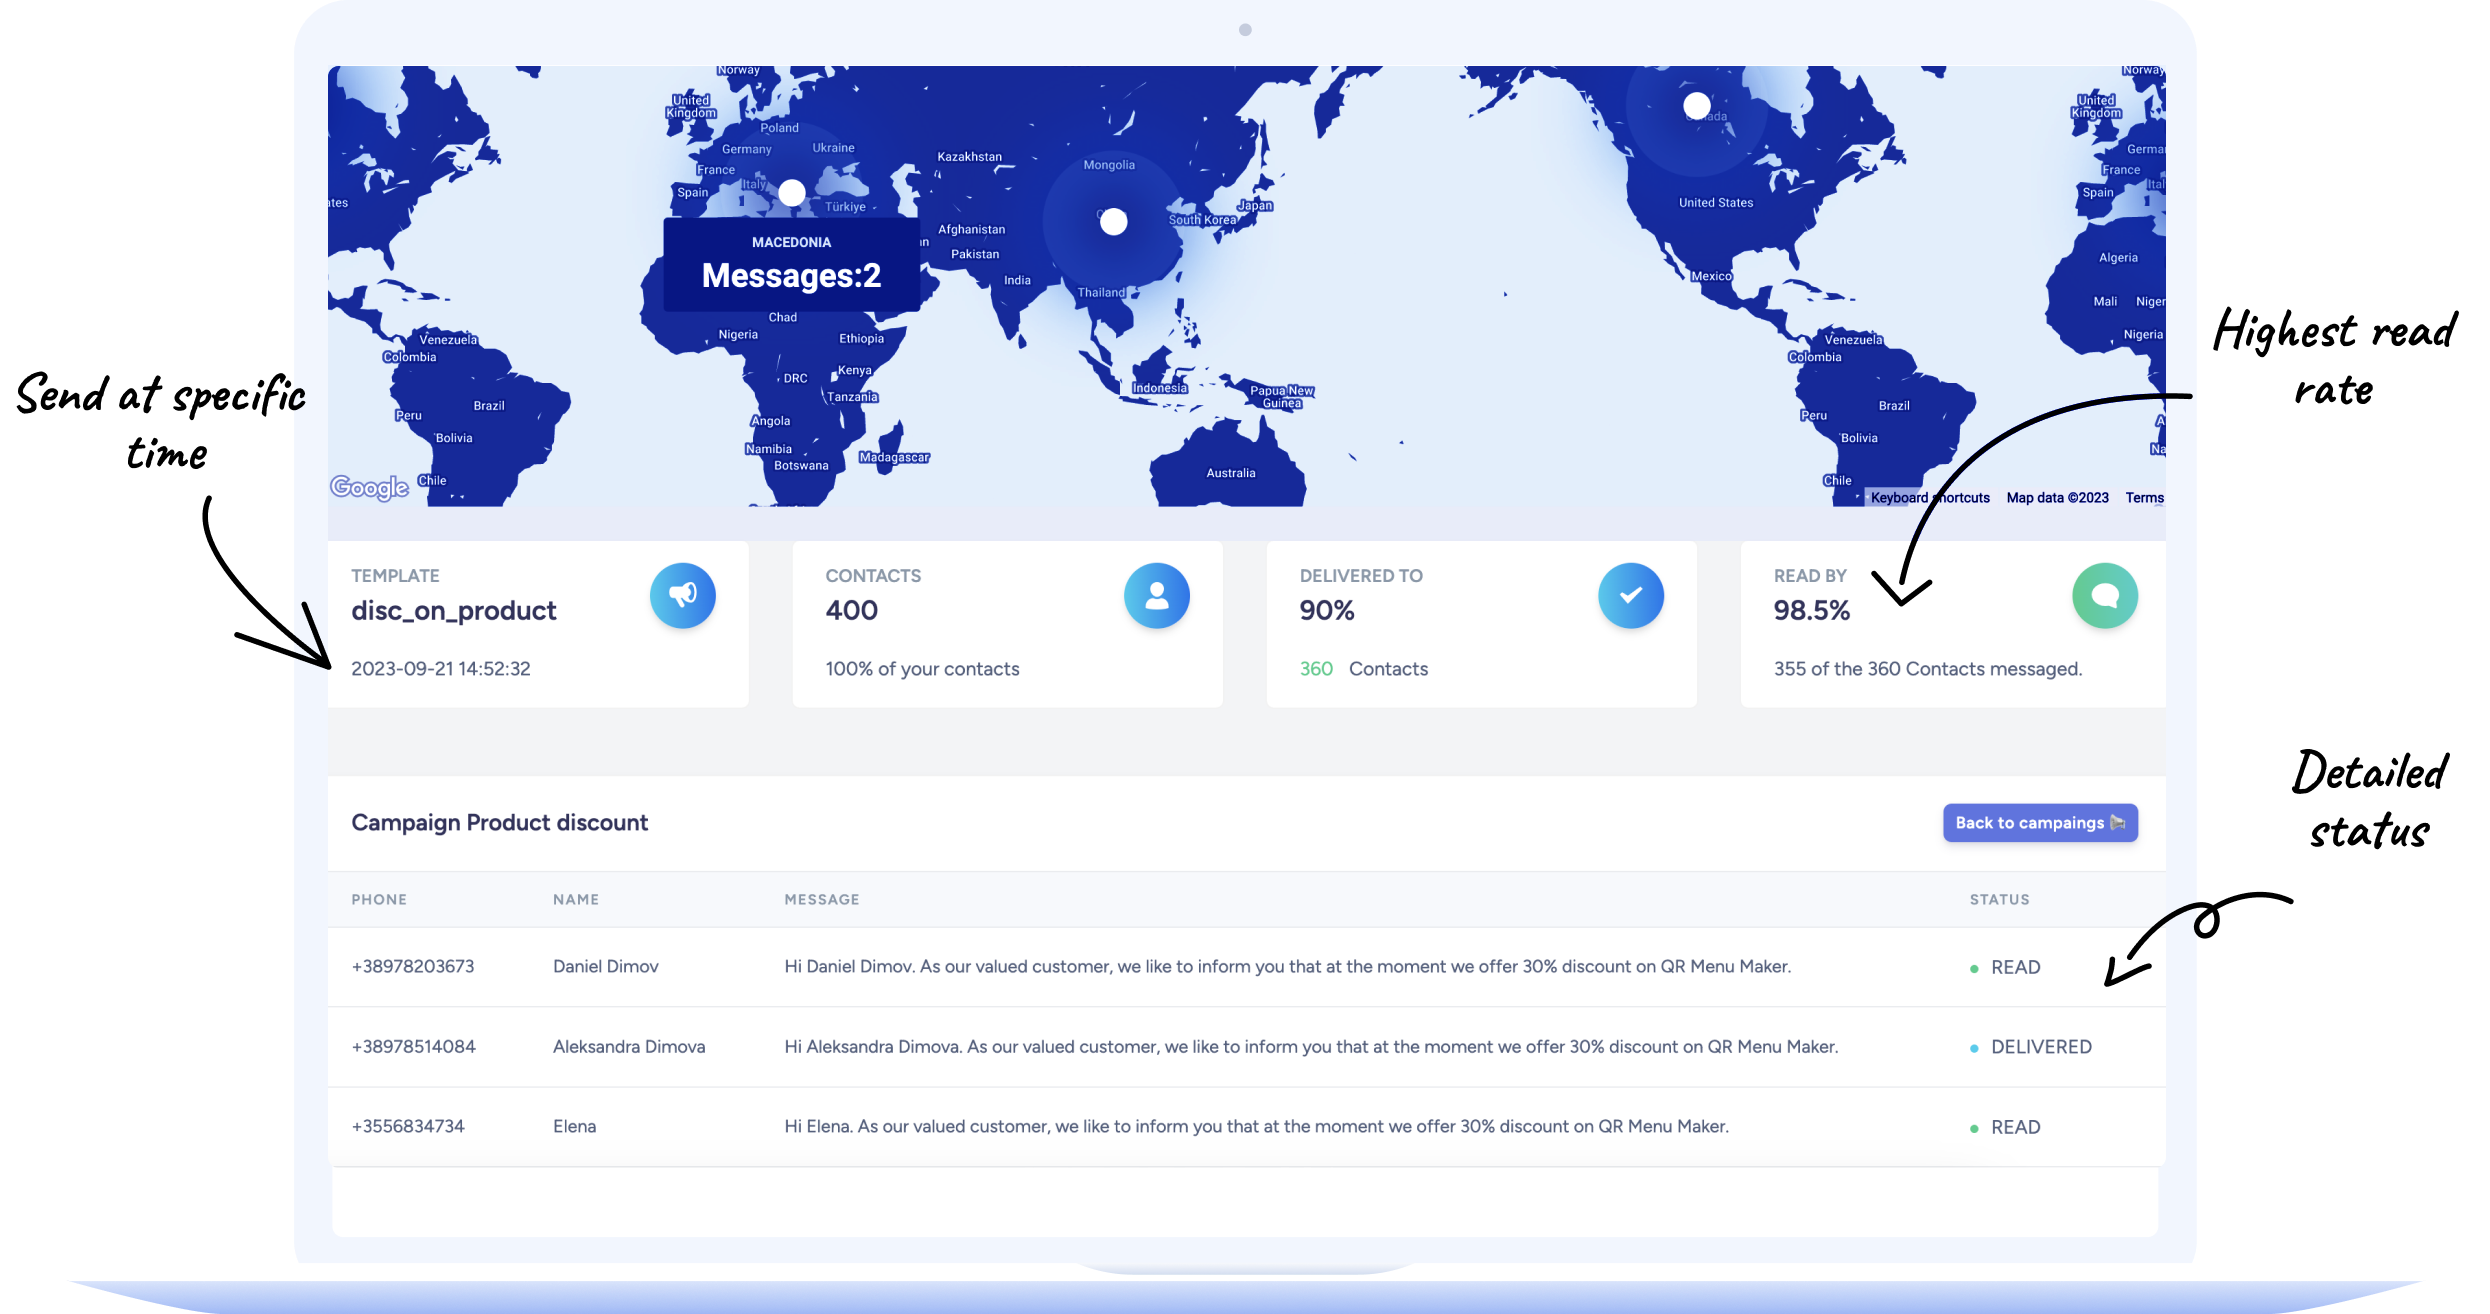Click the green chat bubble icon
2490x1314 pixels.
click(2105, 596)
